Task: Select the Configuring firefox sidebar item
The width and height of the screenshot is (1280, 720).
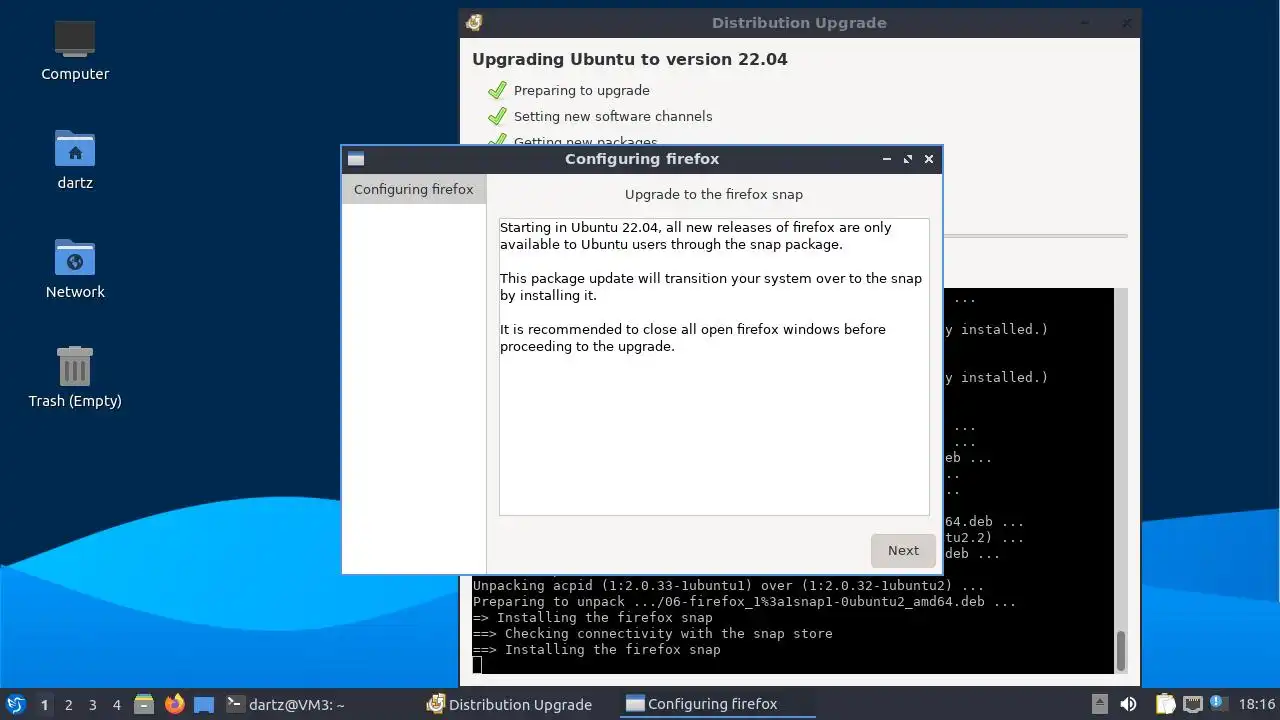Action: pos(413,189)
